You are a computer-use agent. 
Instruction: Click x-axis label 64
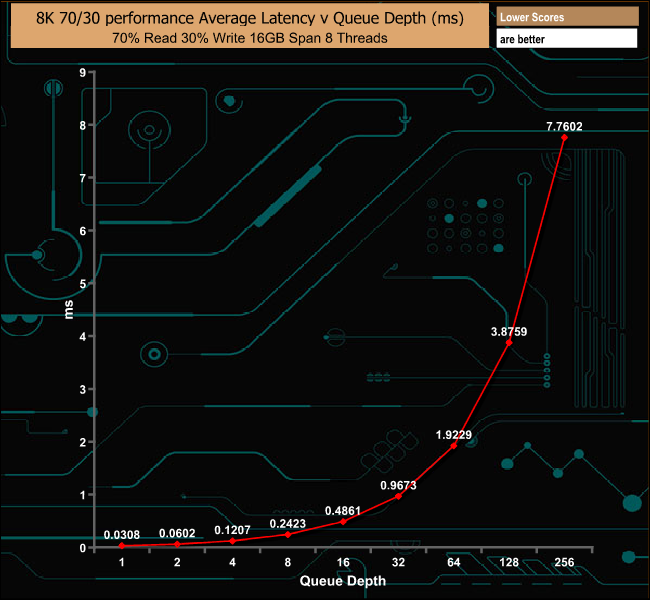pos(454,562)
